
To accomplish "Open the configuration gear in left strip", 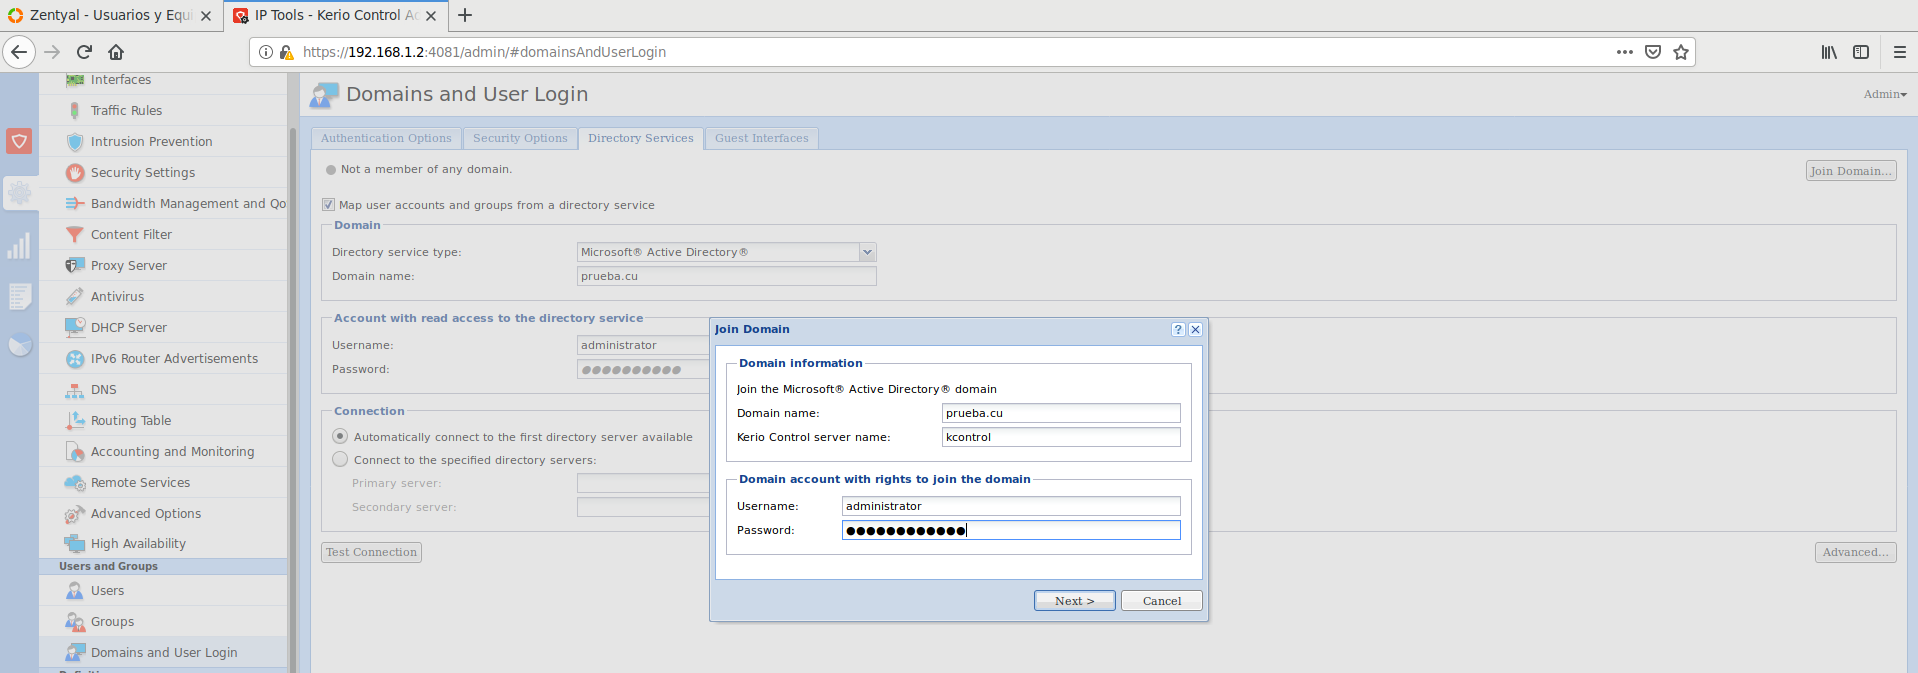I will (19, 192).
